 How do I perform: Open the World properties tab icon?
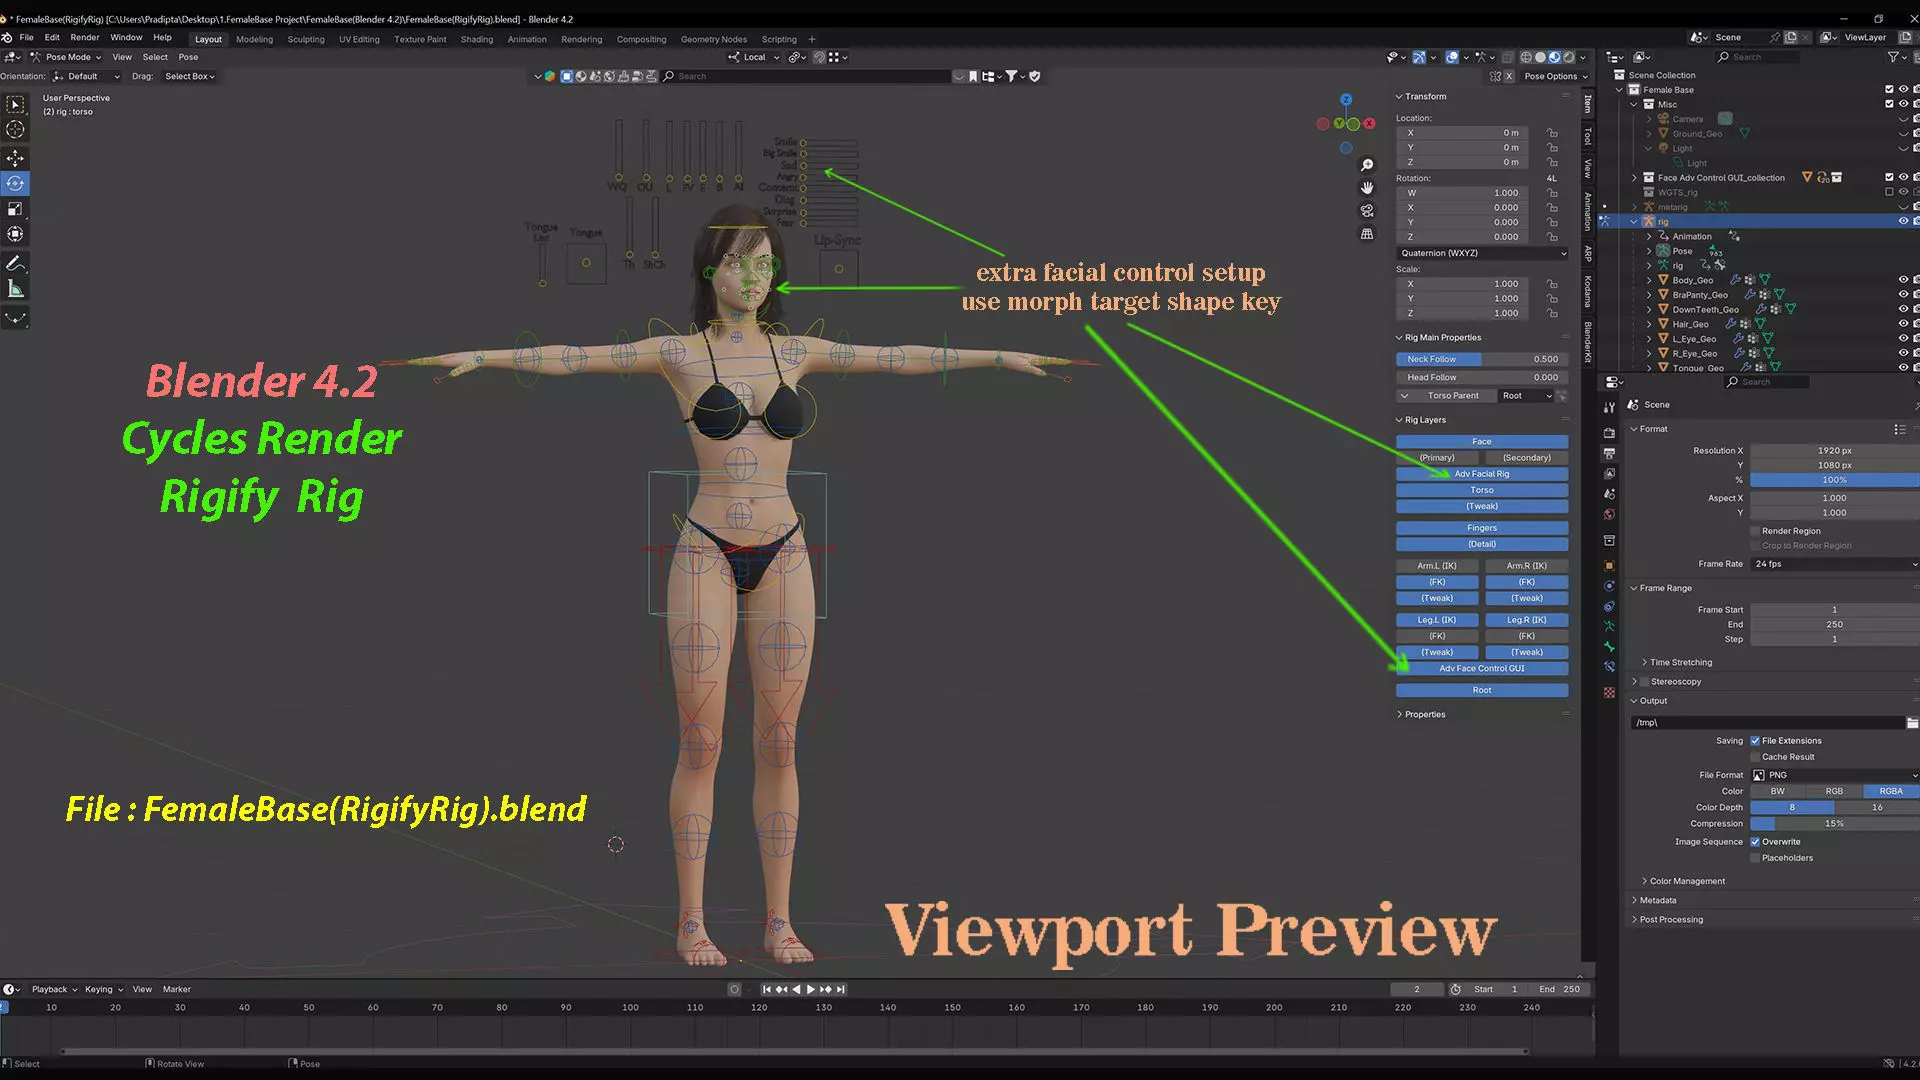click(1609, 515)
